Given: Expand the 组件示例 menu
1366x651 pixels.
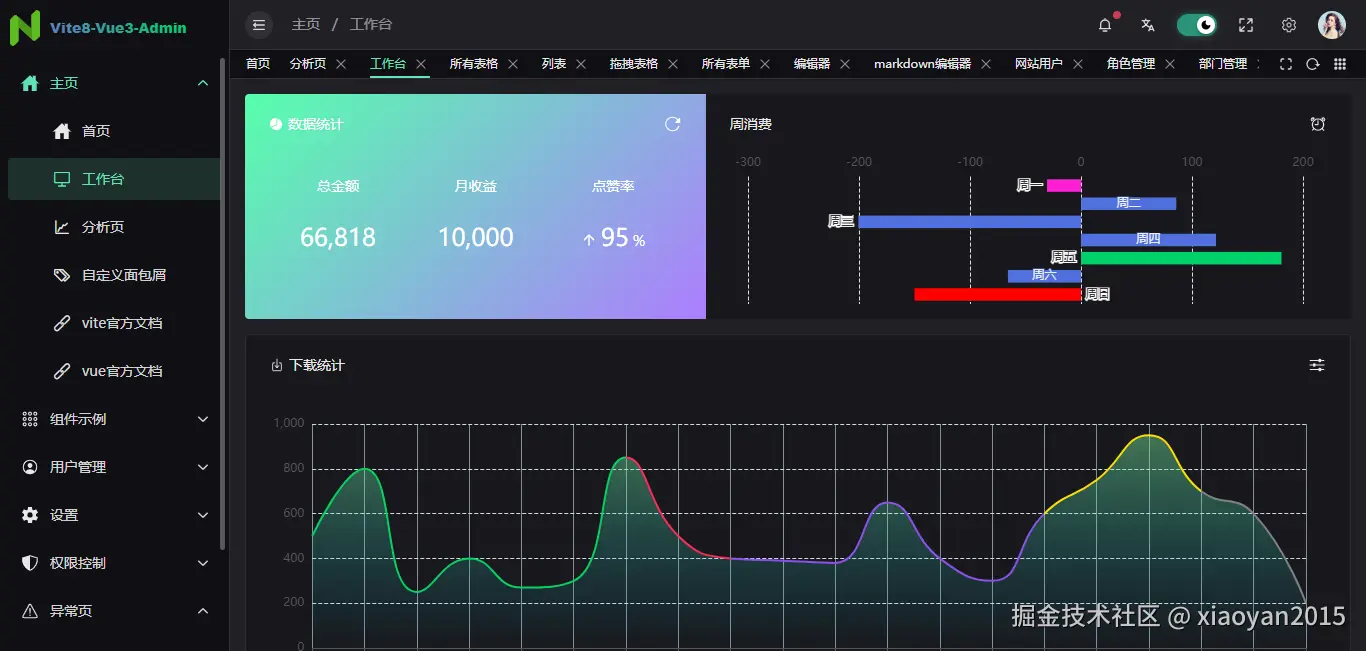Looking at the screenshot, I should [x=114, y=419].
